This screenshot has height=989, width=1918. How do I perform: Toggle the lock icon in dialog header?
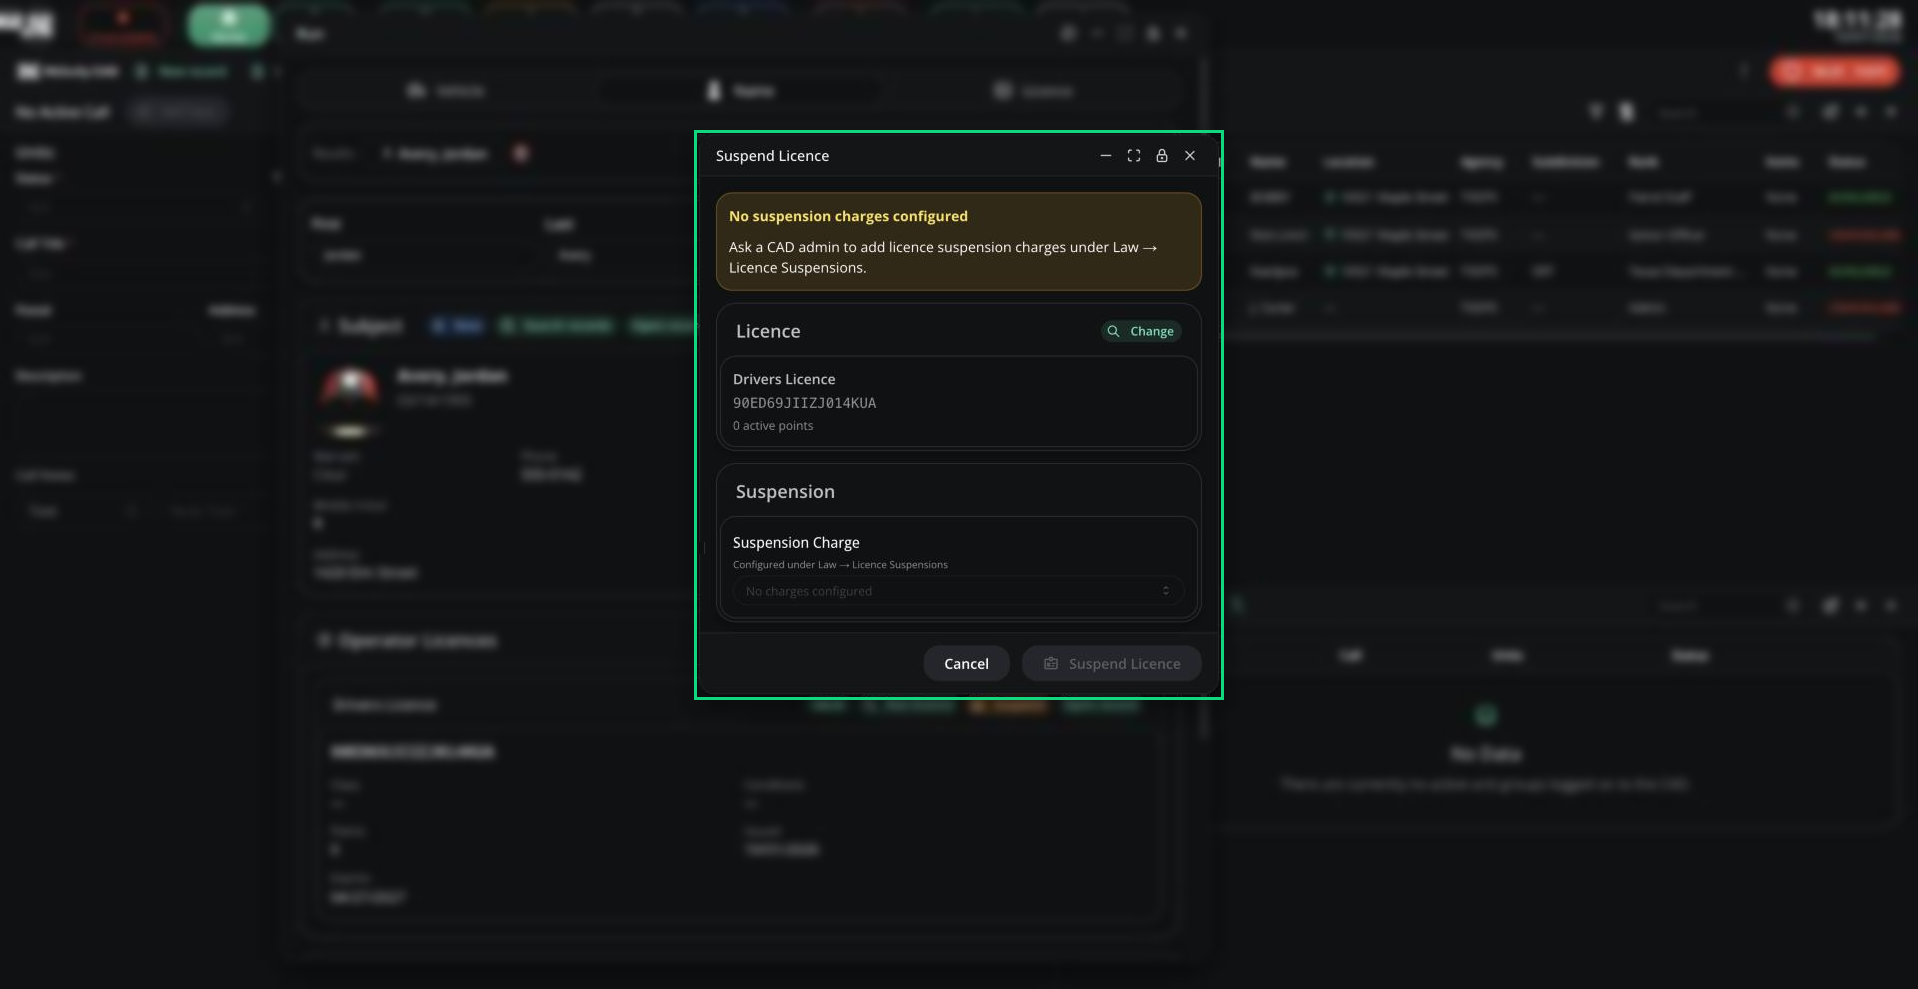(1161, 156)
